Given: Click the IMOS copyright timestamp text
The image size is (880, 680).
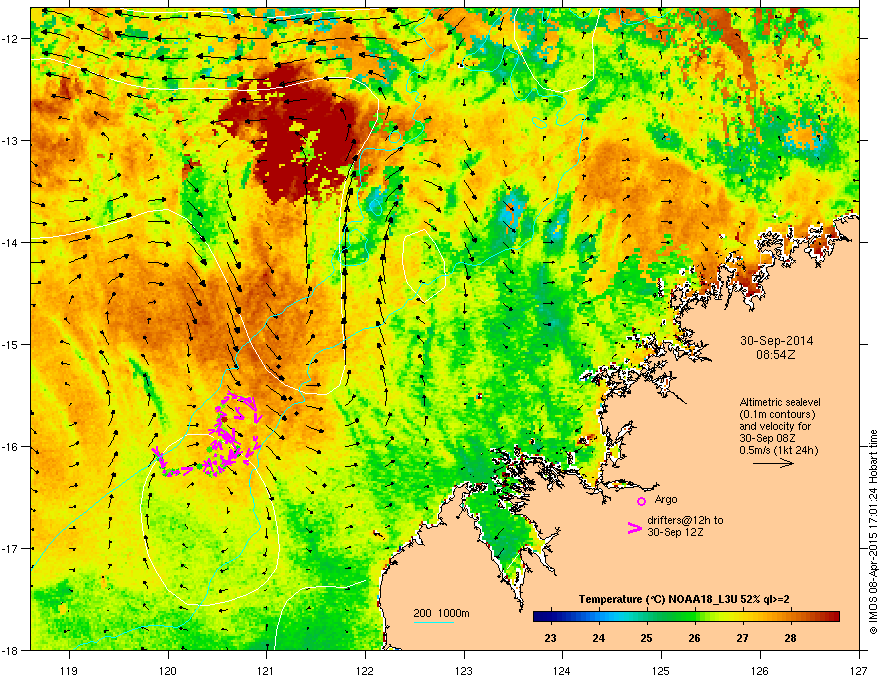Looking at the screenshot, I should 873,532.
